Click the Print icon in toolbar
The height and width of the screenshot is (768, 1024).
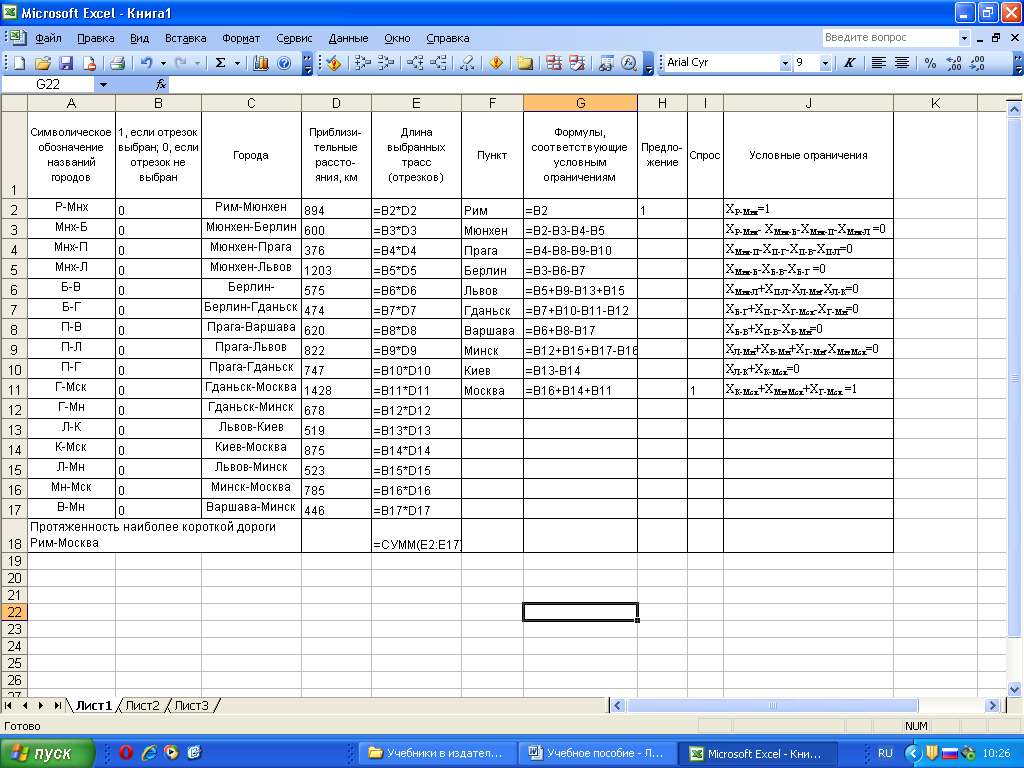117,63
